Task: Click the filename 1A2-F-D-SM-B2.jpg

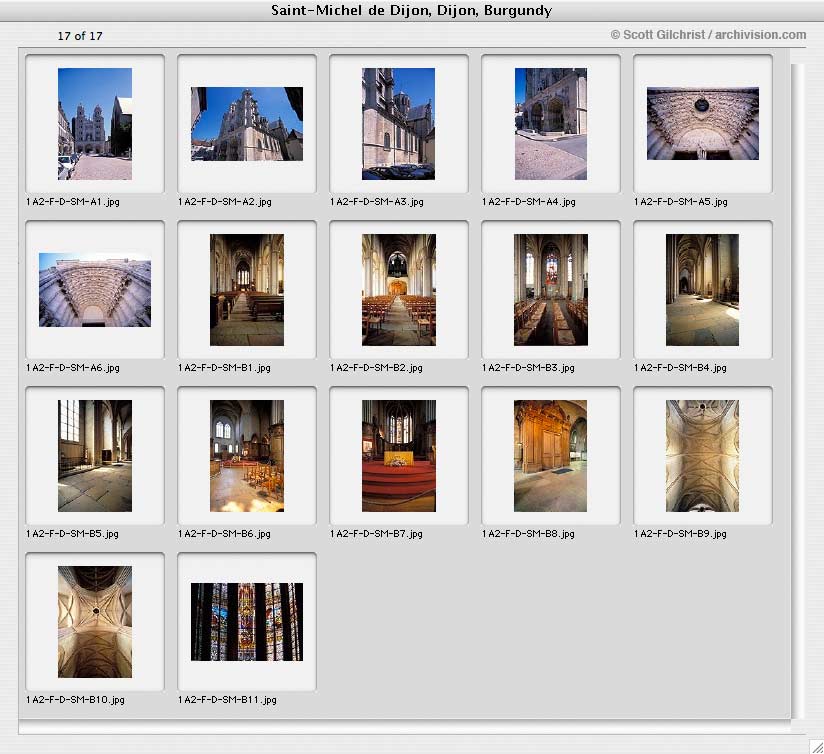Action: click(x=376, y=368)
